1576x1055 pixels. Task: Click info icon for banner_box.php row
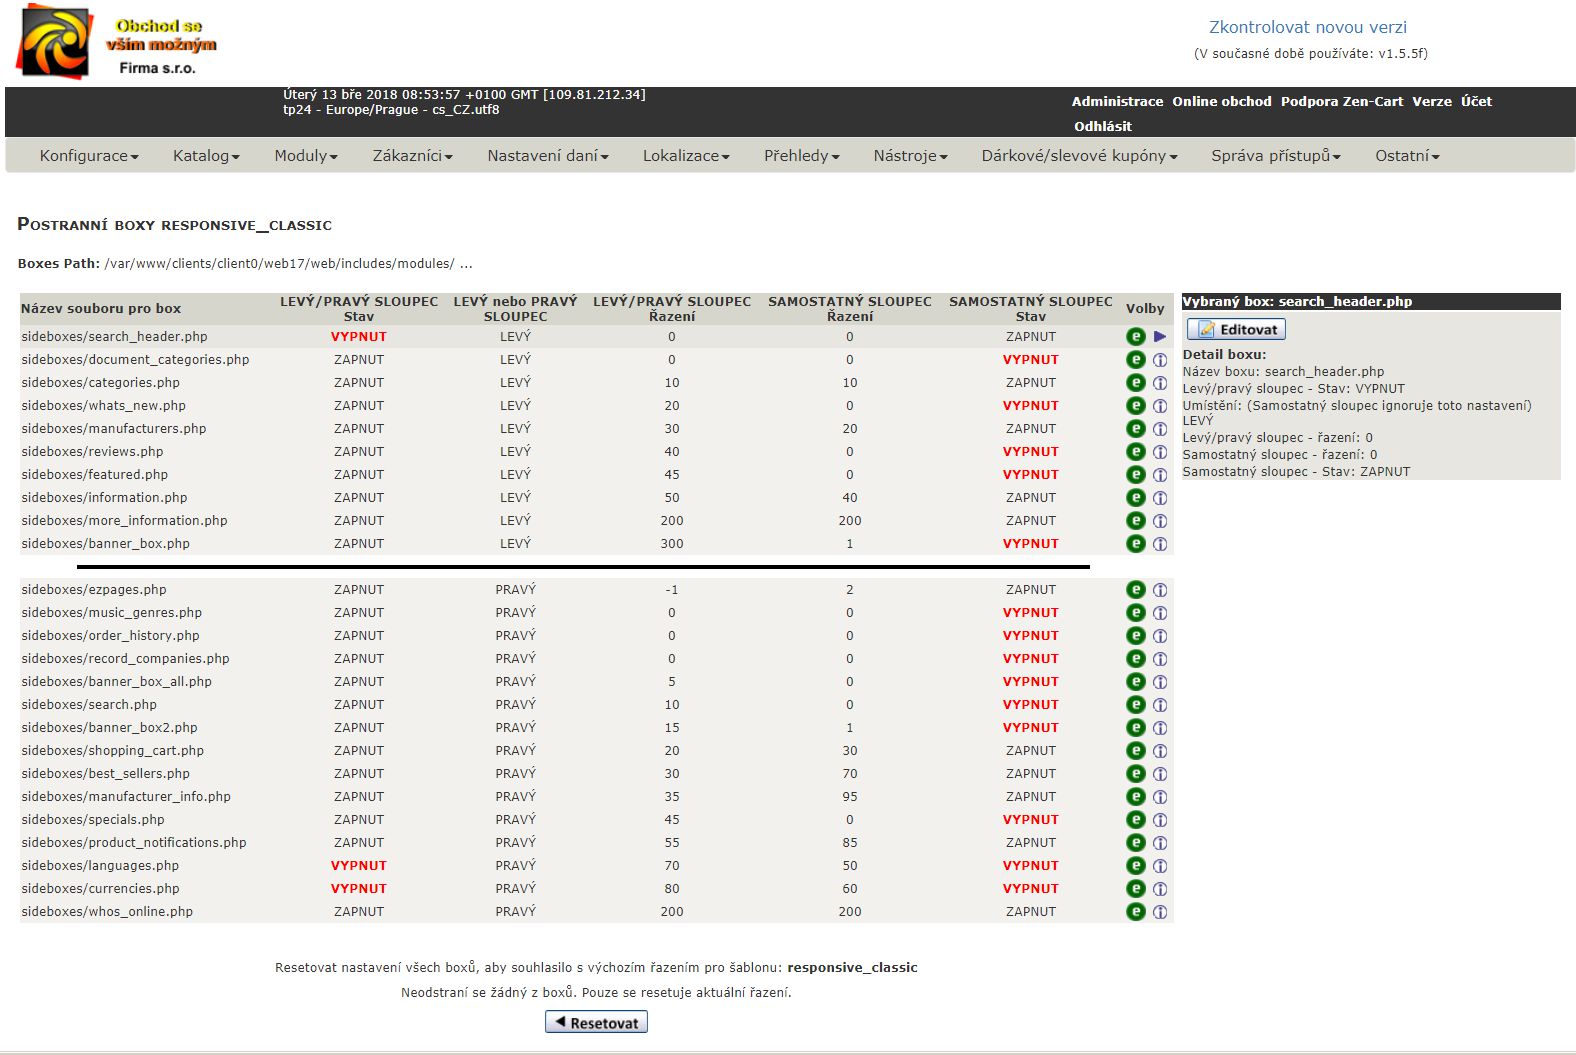coord(1160,544)
